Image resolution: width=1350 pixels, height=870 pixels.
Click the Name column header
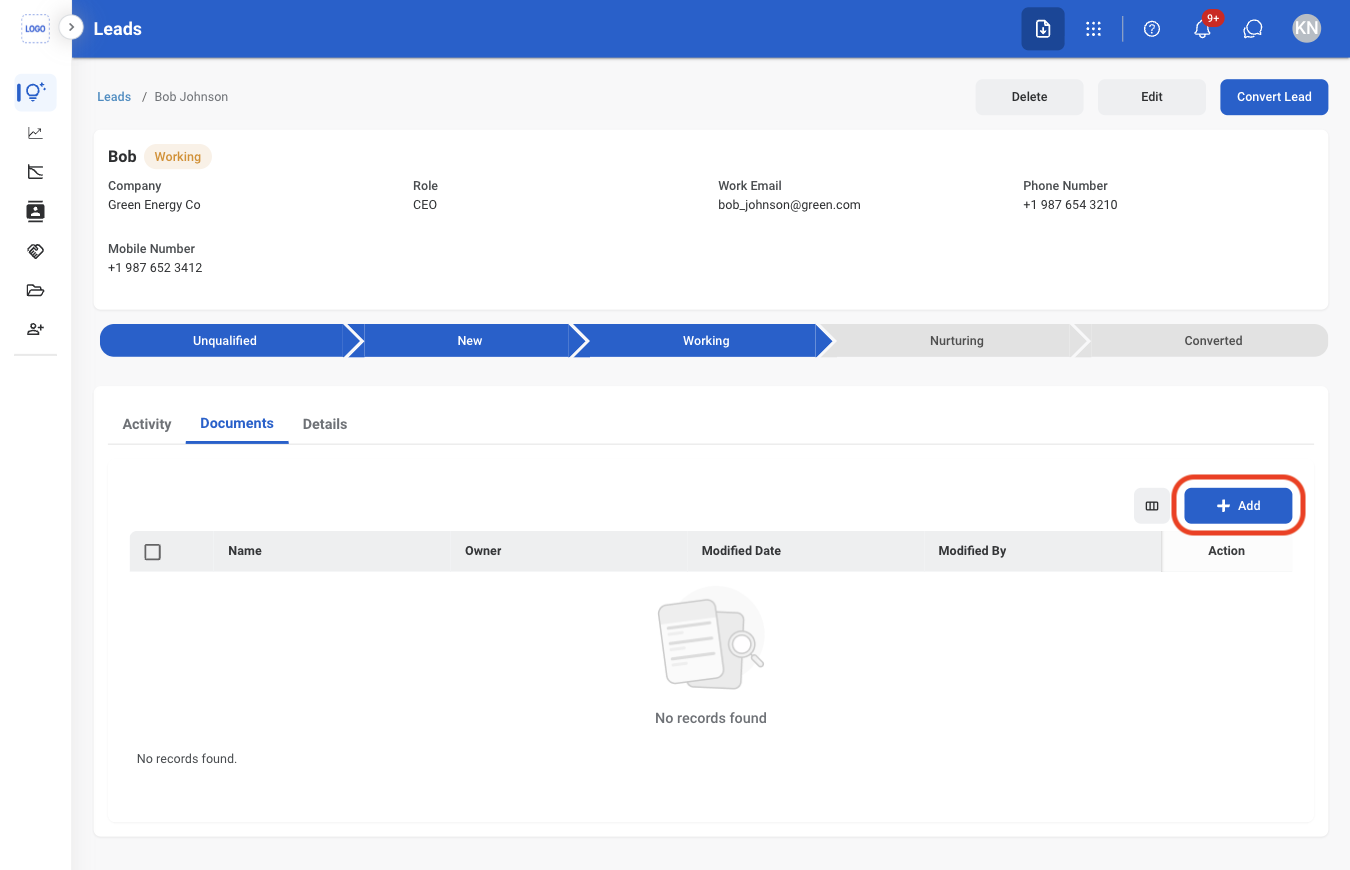[245, 551]
